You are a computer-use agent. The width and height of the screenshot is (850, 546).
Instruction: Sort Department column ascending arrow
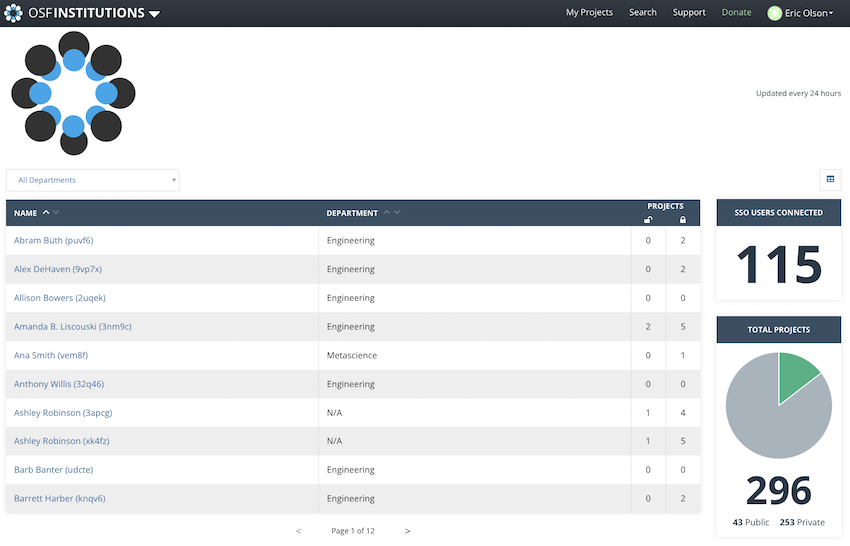click(x=387, y=212)
